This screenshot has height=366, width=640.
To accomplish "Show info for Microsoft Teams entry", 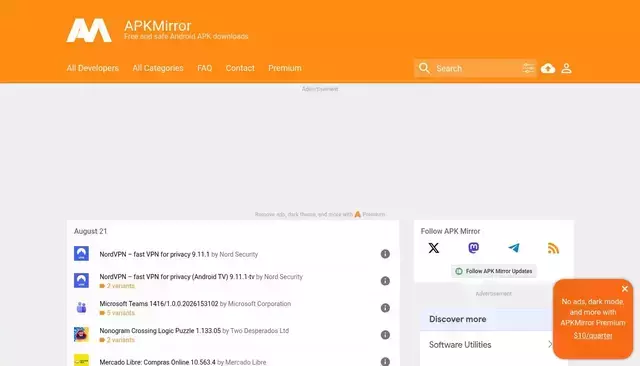I will pyautogui.click(x=385, y=308).
